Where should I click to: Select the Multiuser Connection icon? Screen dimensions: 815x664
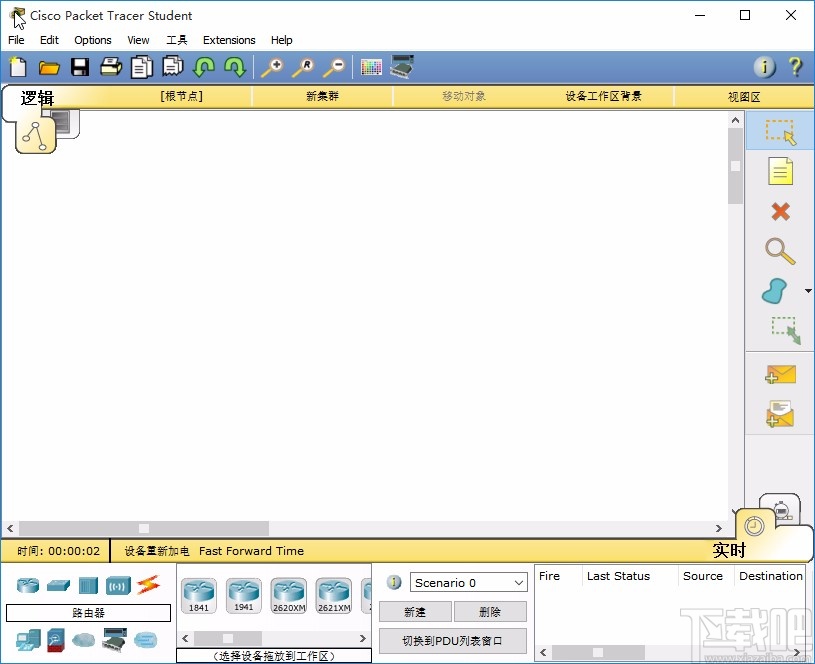(x=145, y=640)
